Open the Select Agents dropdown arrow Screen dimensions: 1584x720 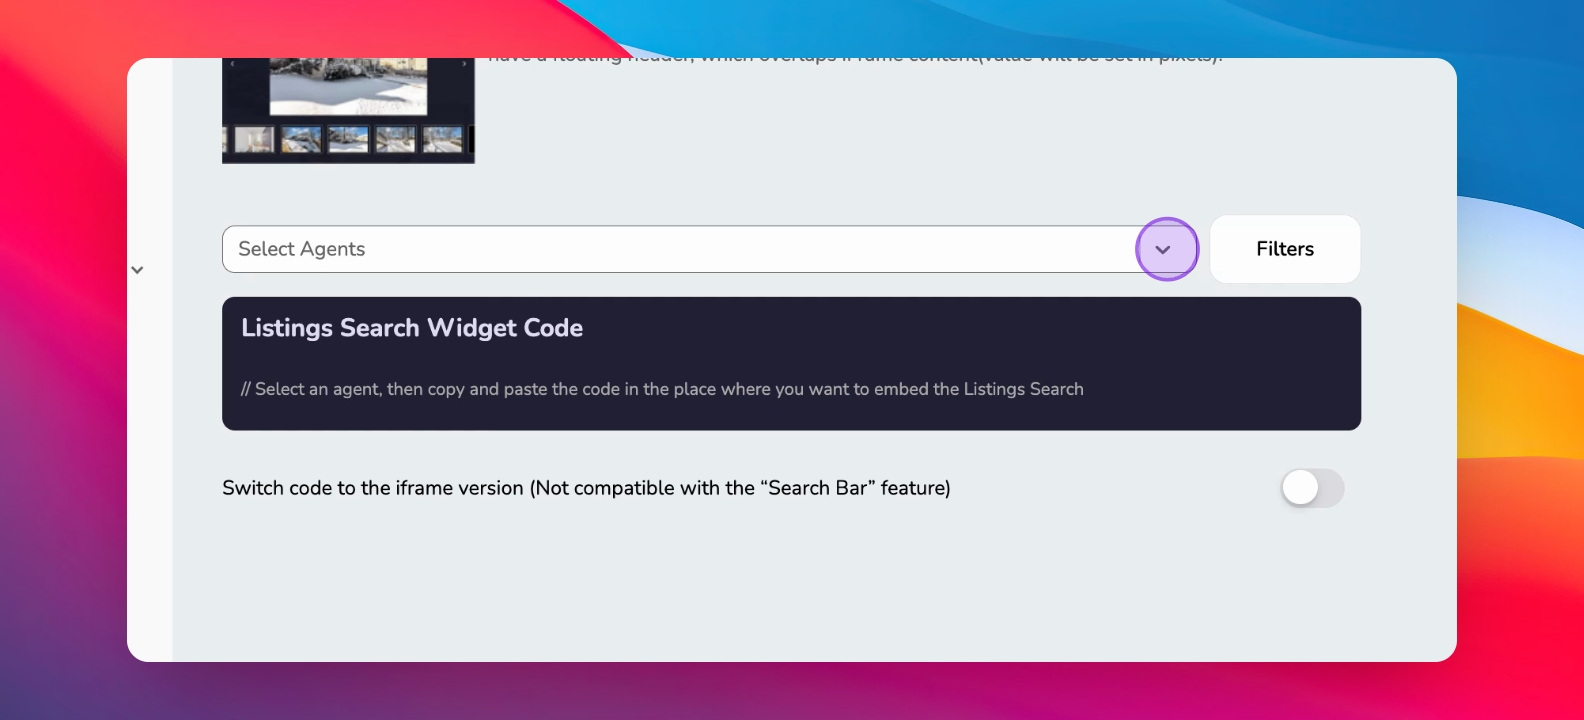(x=1163, y=249)
